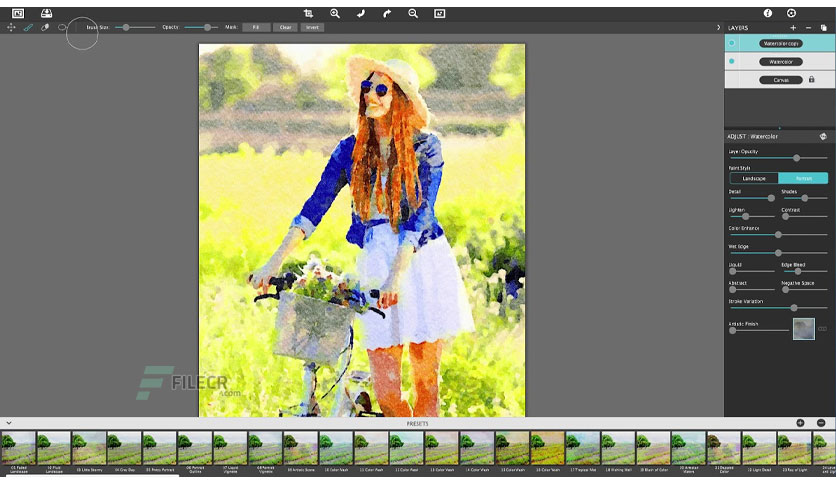Image resolution: width=836 pixels, height=484 pixels.
Task: Choose Landscape paint style
Action: pos(754,179)
